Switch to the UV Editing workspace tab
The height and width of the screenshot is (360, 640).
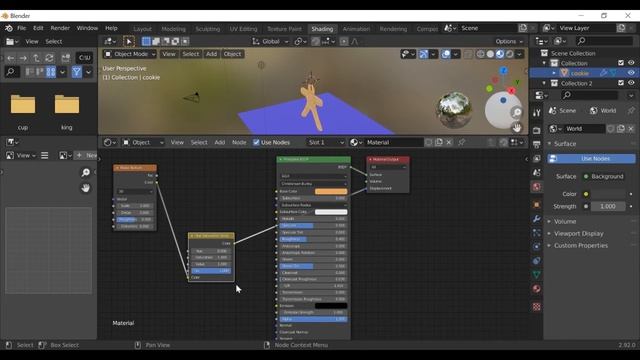tap(243, 29)
